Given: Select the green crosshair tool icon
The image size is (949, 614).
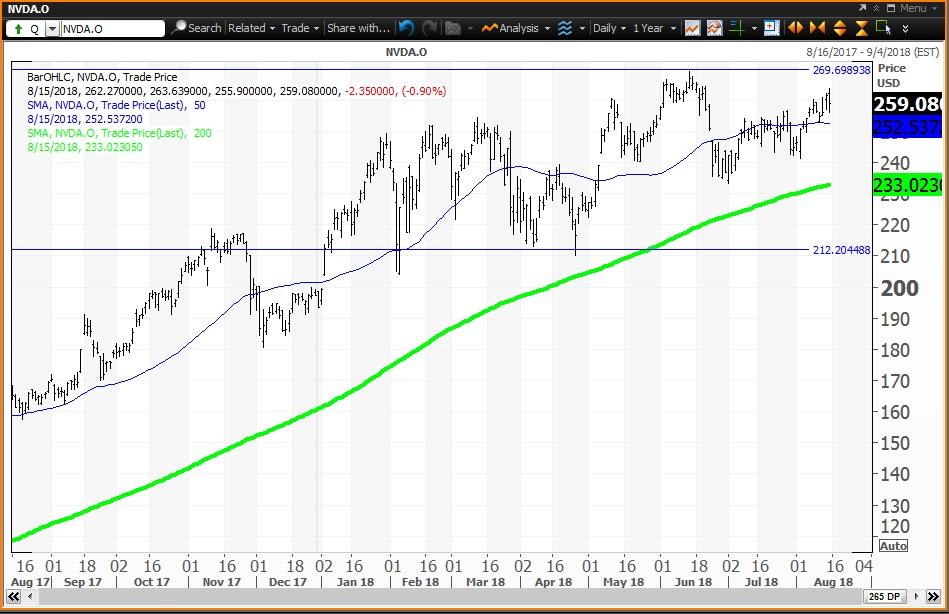Looking at the screenshot, I should [737, 28].
